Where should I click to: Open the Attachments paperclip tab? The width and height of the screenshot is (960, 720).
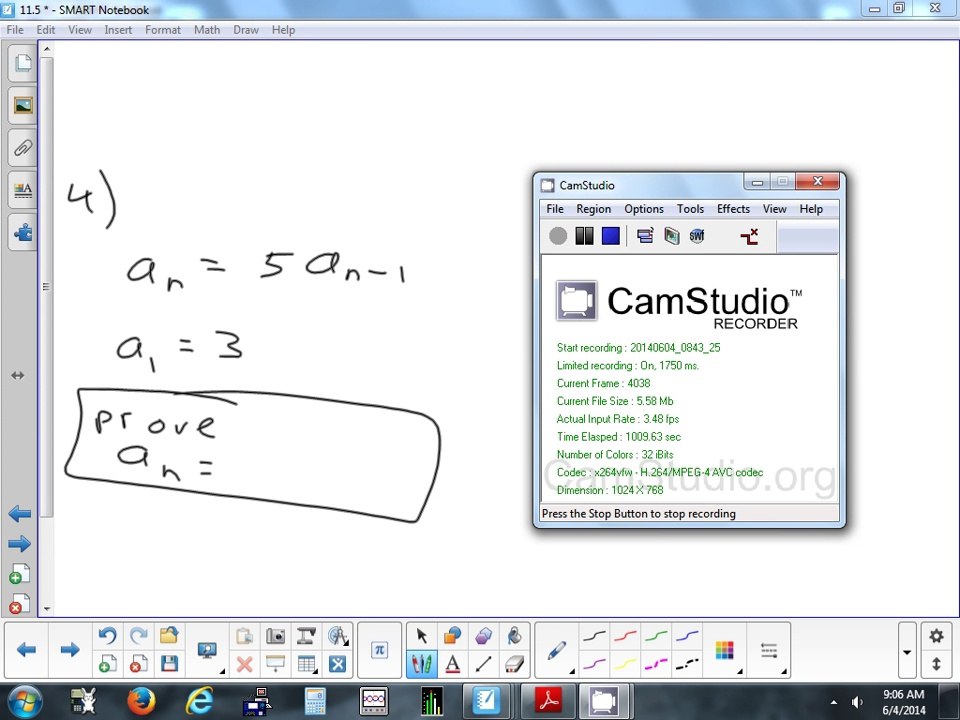click(23, 148)
